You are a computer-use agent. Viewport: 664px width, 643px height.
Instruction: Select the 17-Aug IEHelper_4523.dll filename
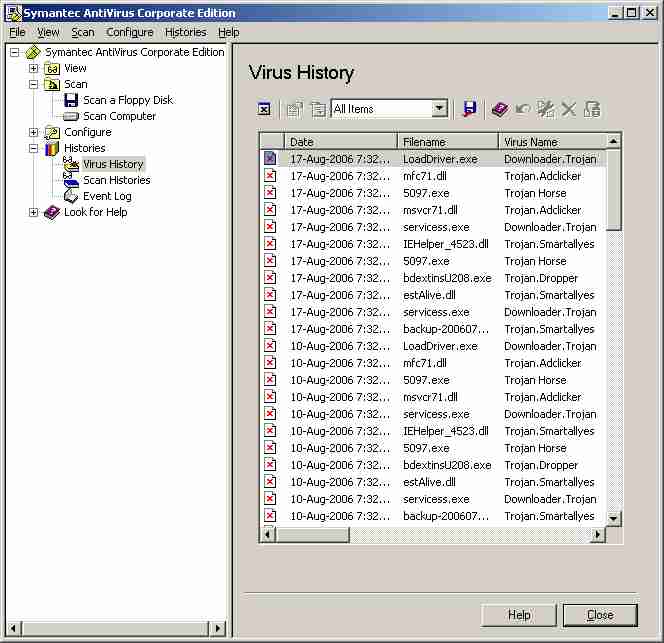[x=445, y=244]
